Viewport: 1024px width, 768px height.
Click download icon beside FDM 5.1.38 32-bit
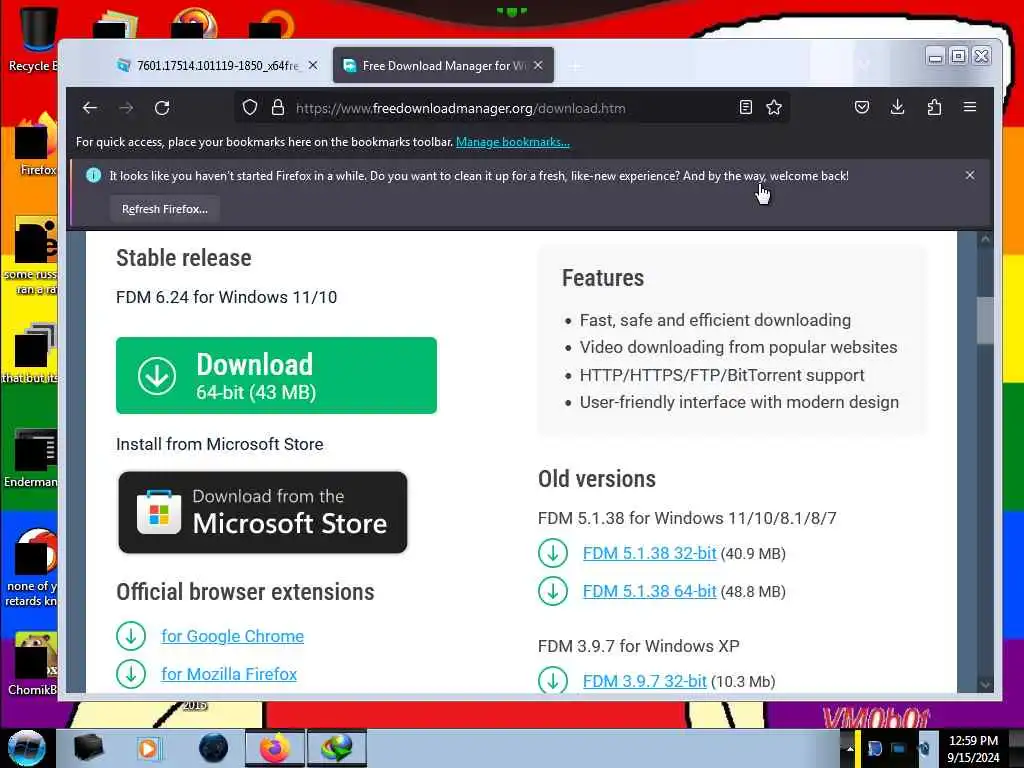tap(553, 553)
